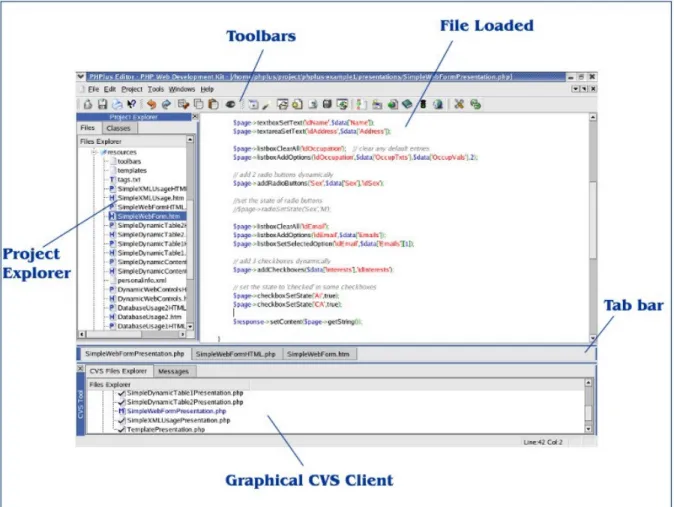Close the Project Explorer panel
Viewport: 674px width, 507px height.
click(195, 117)
